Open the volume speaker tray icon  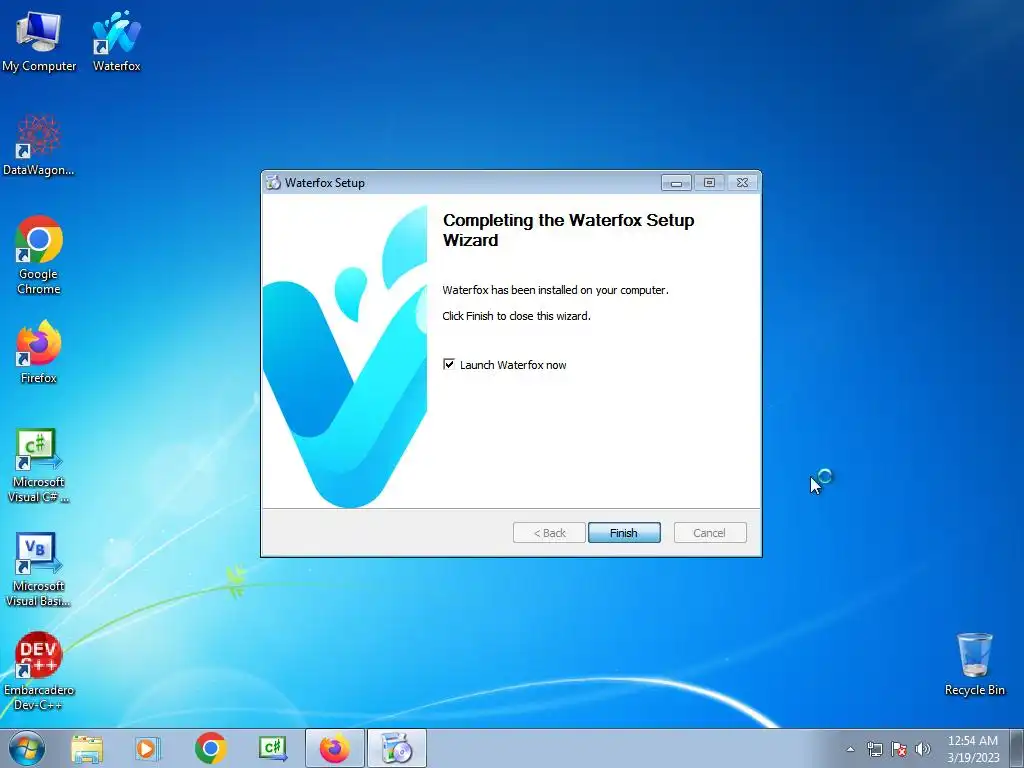pos(923,749)
